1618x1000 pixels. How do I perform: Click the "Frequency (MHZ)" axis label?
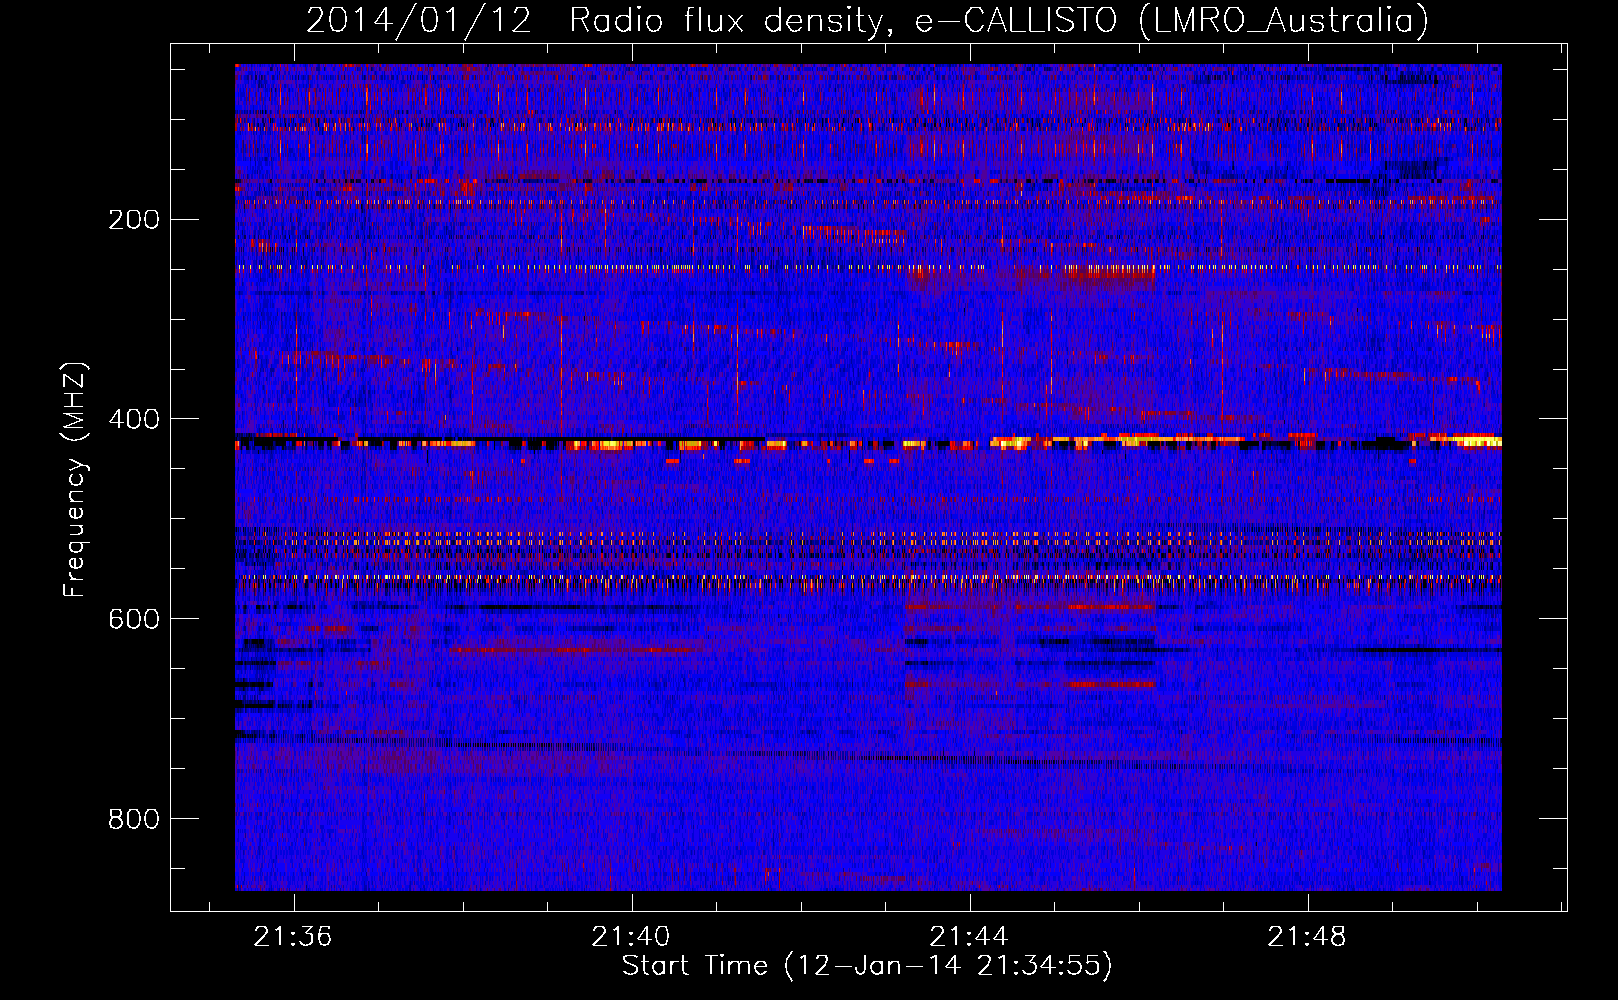(x=75, y=480)
